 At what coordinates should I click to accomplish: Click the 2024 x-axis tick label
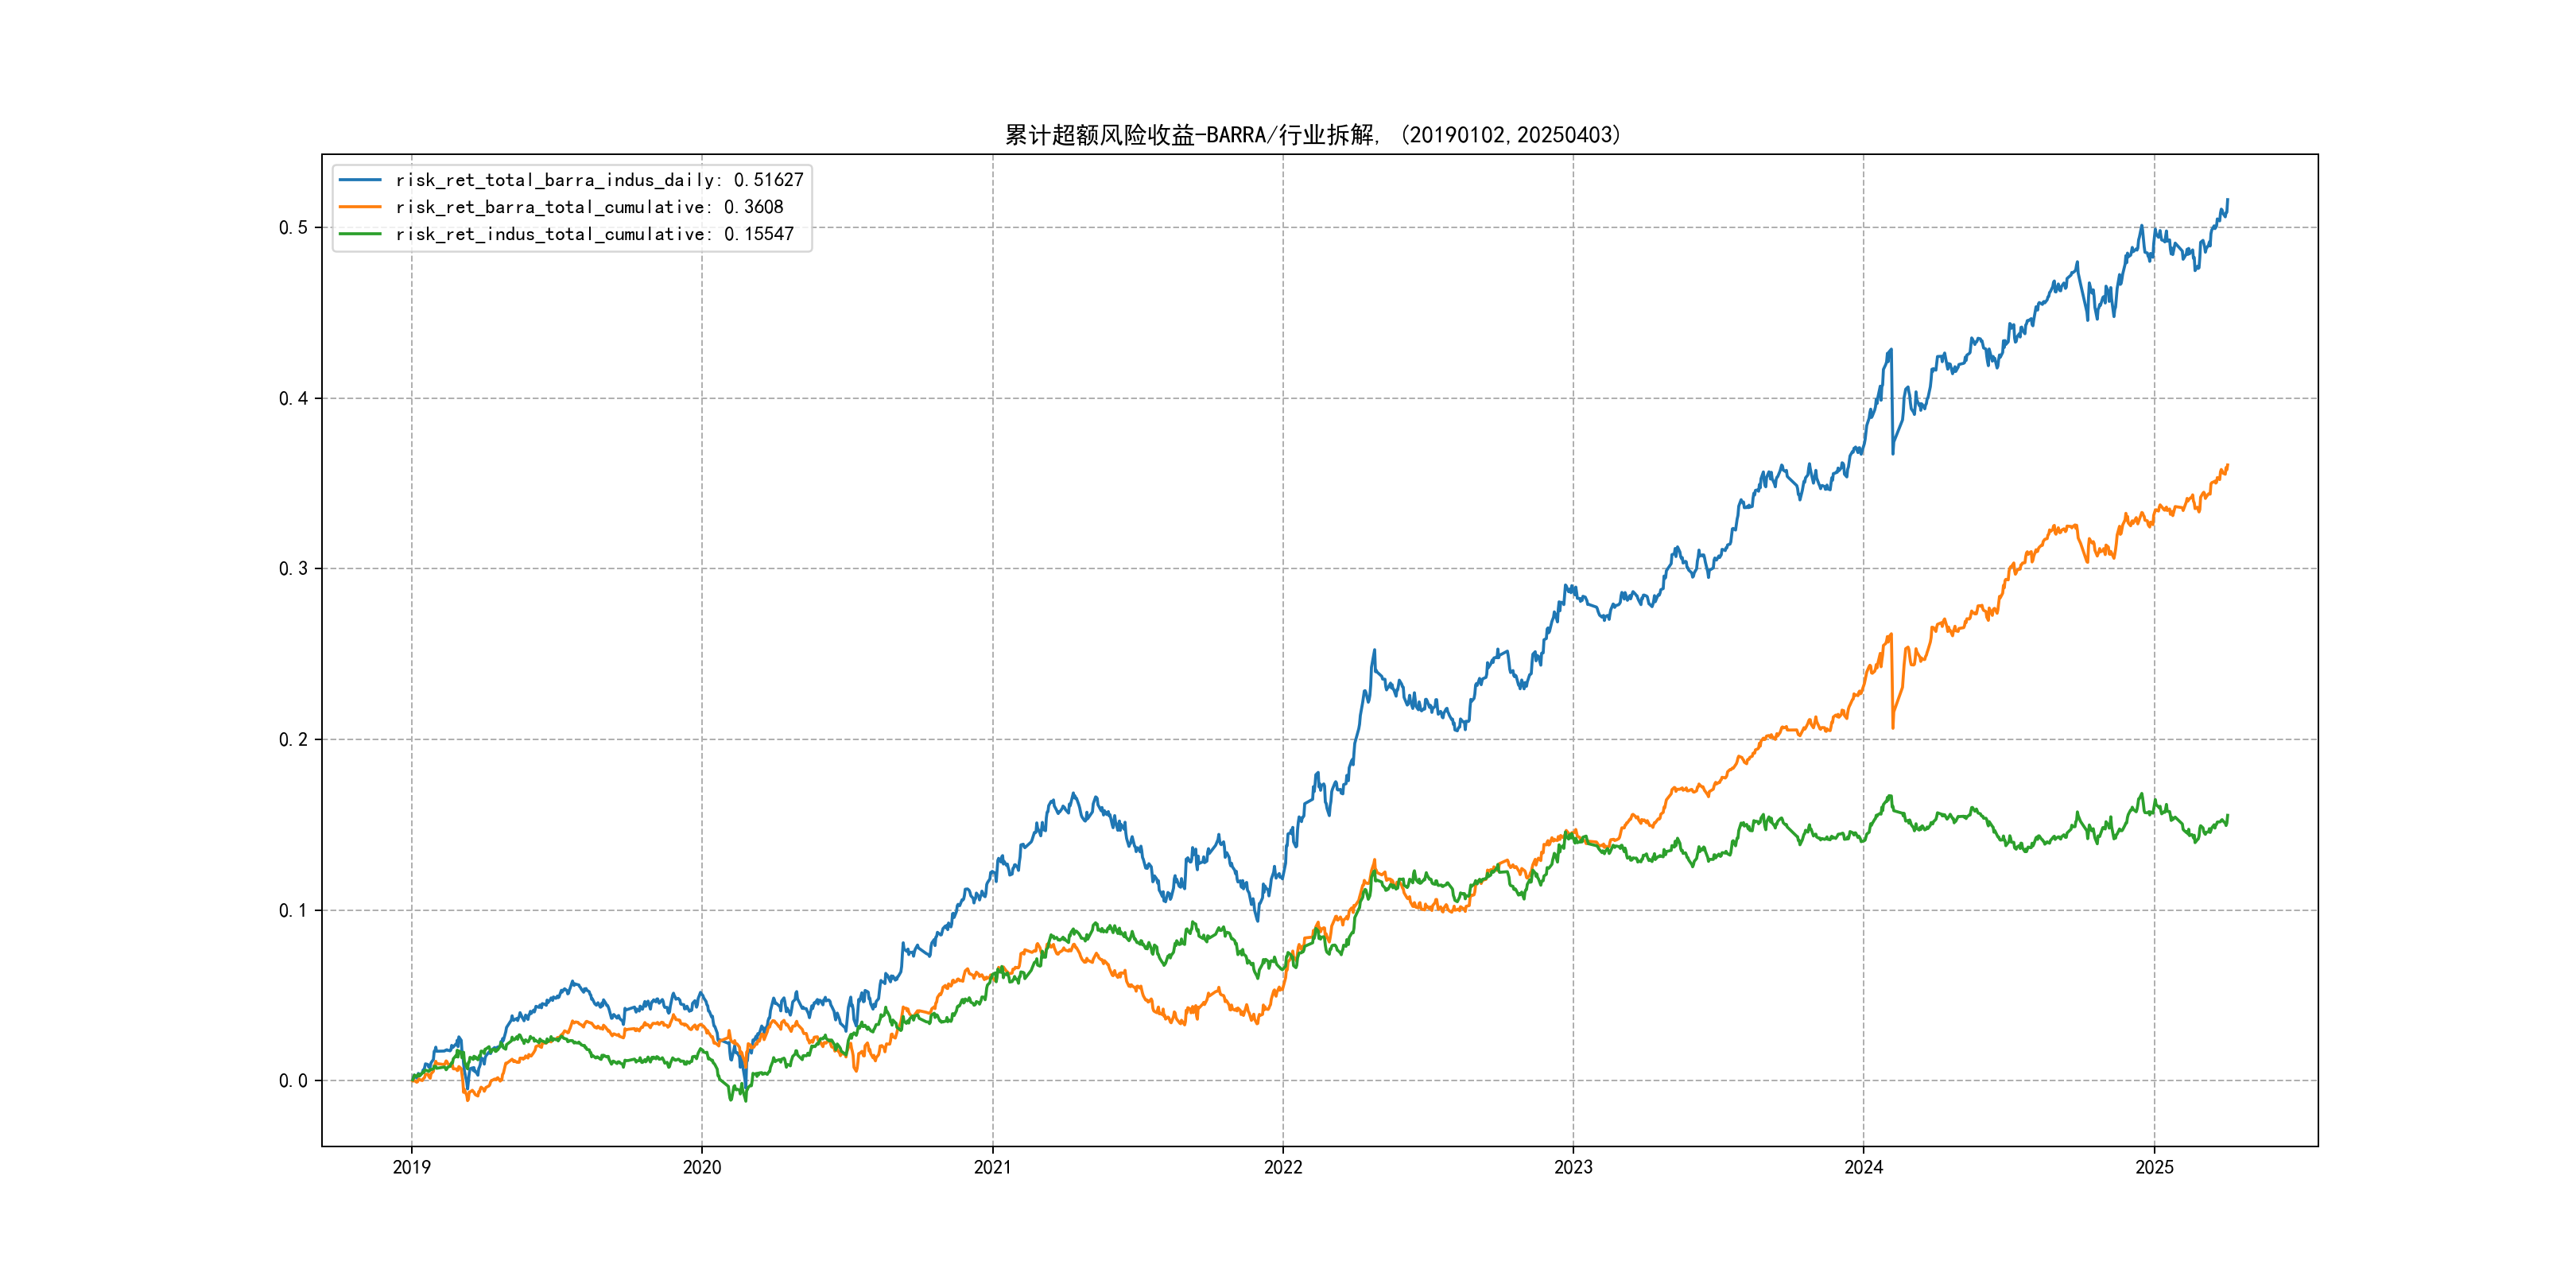[1863, 1167]
